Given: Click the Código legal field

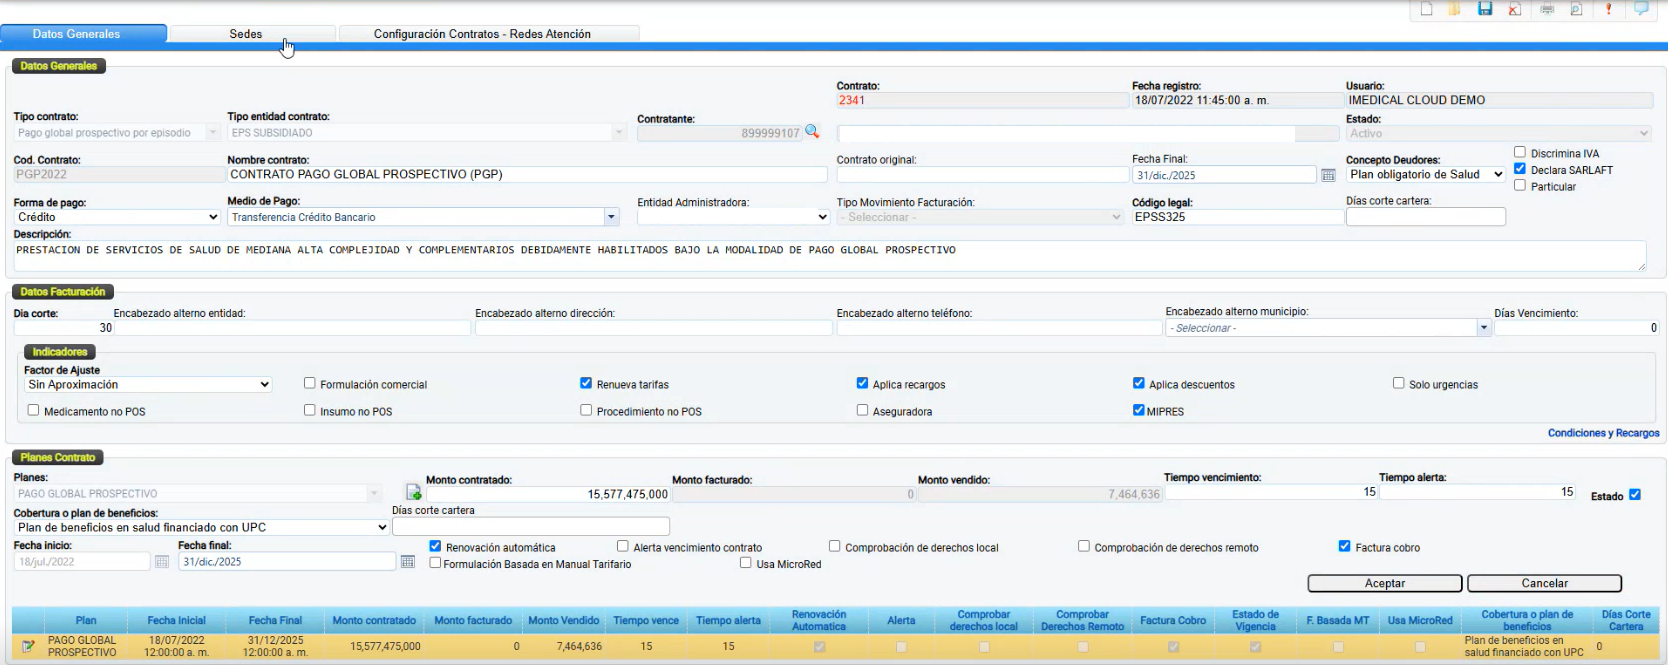Looking at the screenshot, I should coord(1237,217).
